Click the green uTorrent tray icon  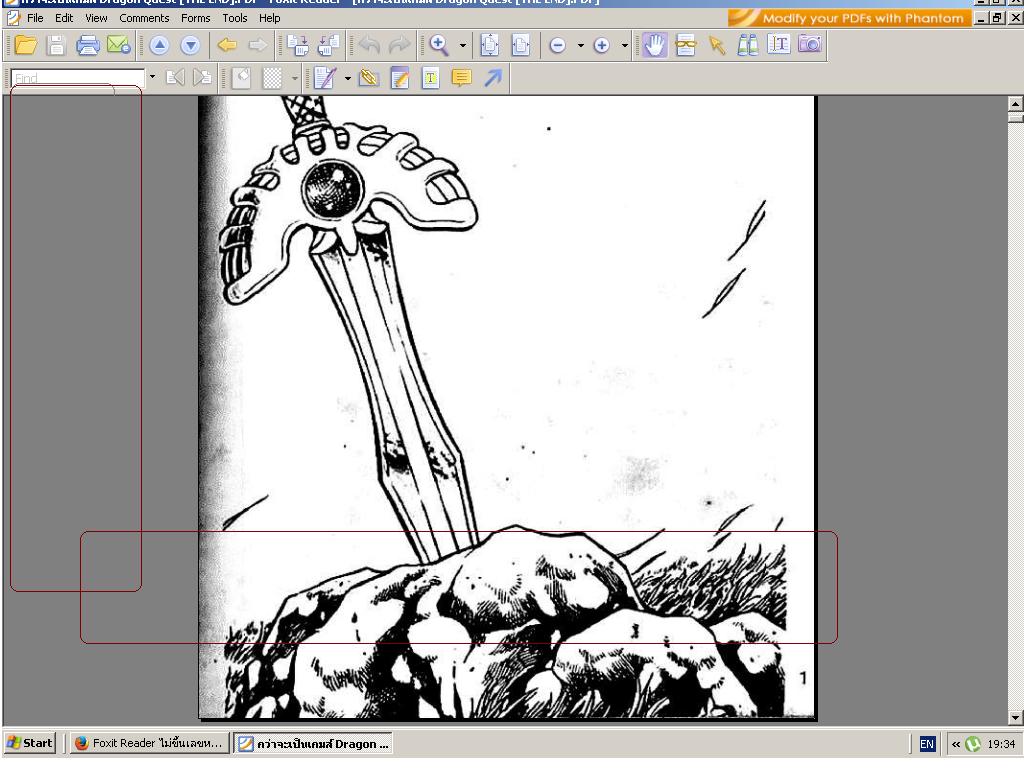[x=973, y=744]
